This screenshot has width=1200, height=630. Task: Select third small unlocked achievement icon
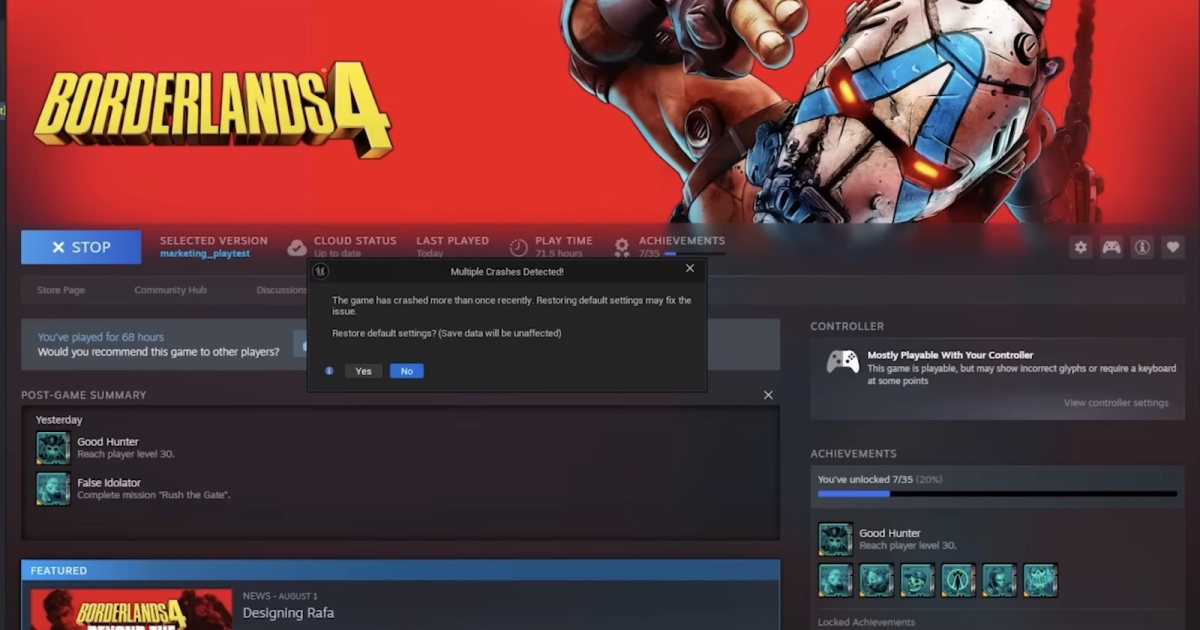[x=917, y=580]
